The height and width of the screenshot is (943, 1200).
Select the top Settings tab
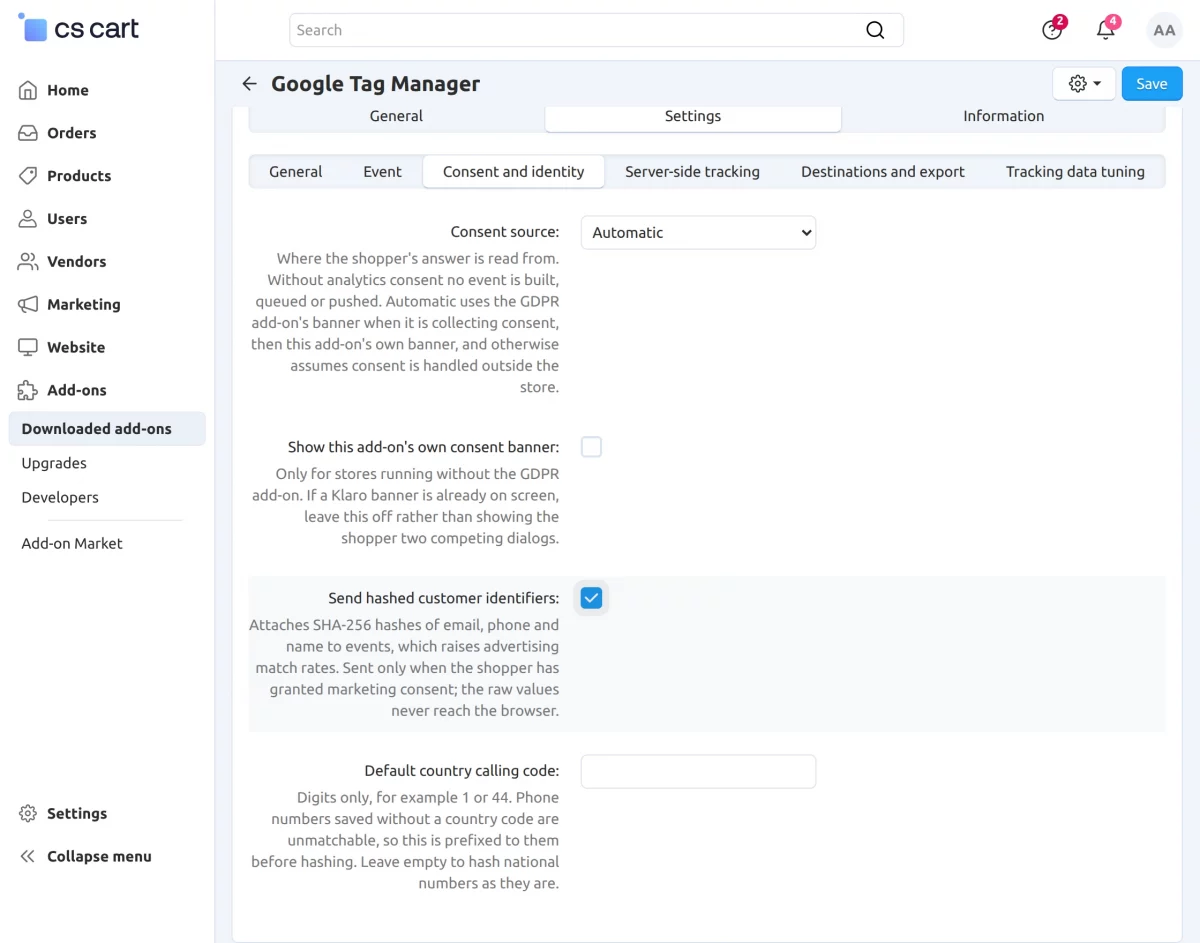point(693,116)
